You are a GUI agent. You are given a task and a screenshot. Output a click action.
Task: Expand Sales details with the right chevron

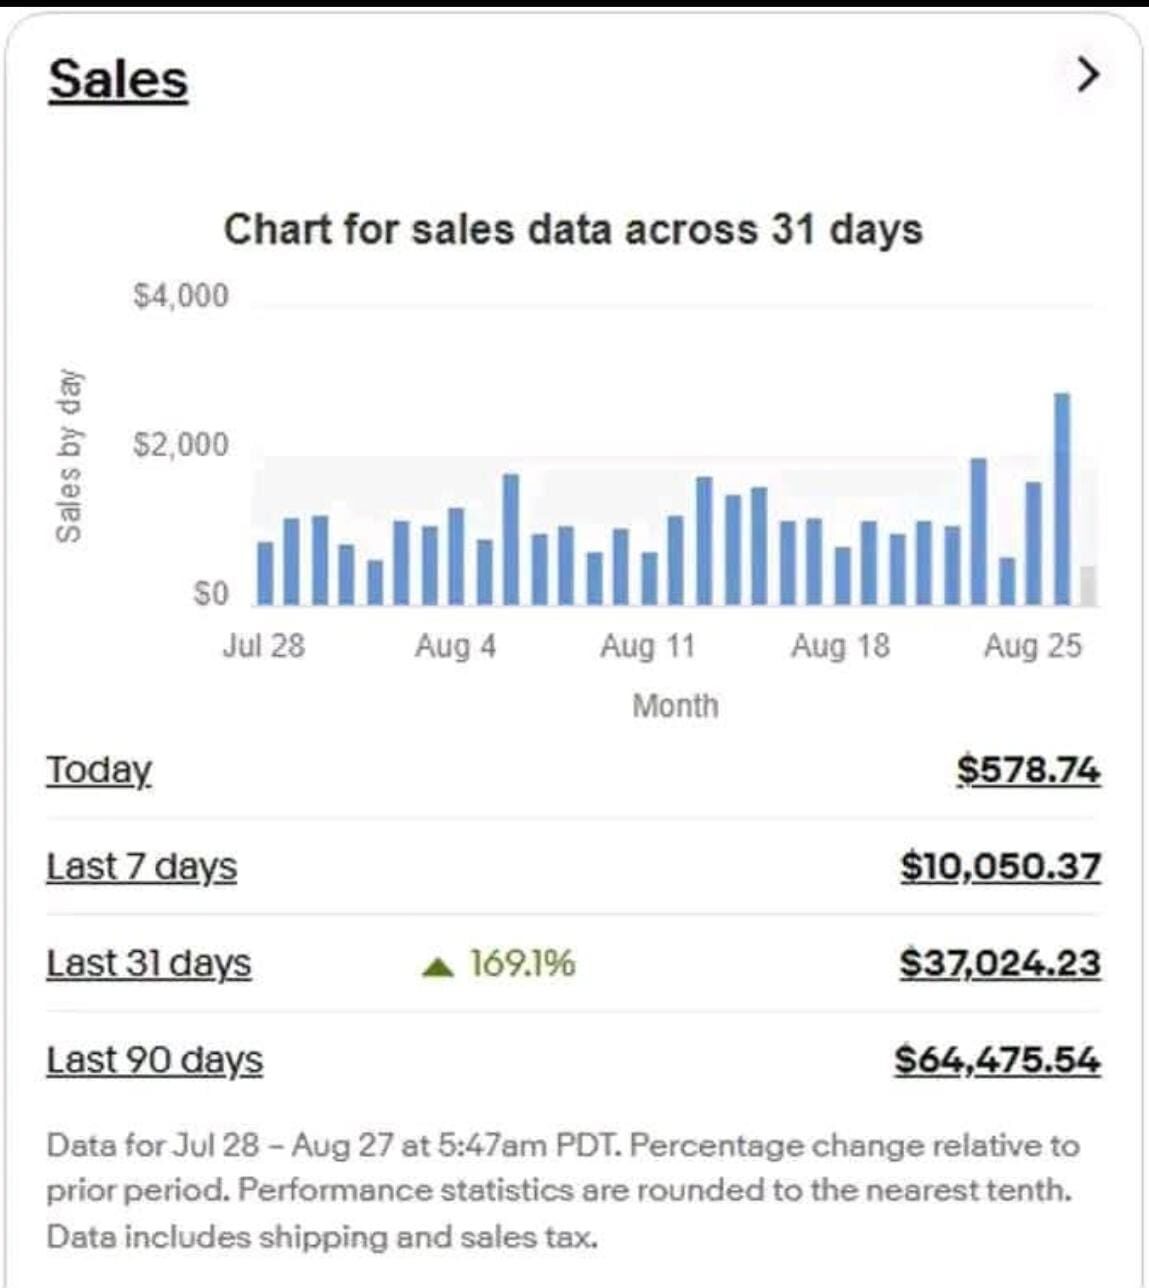[1087, 75]
